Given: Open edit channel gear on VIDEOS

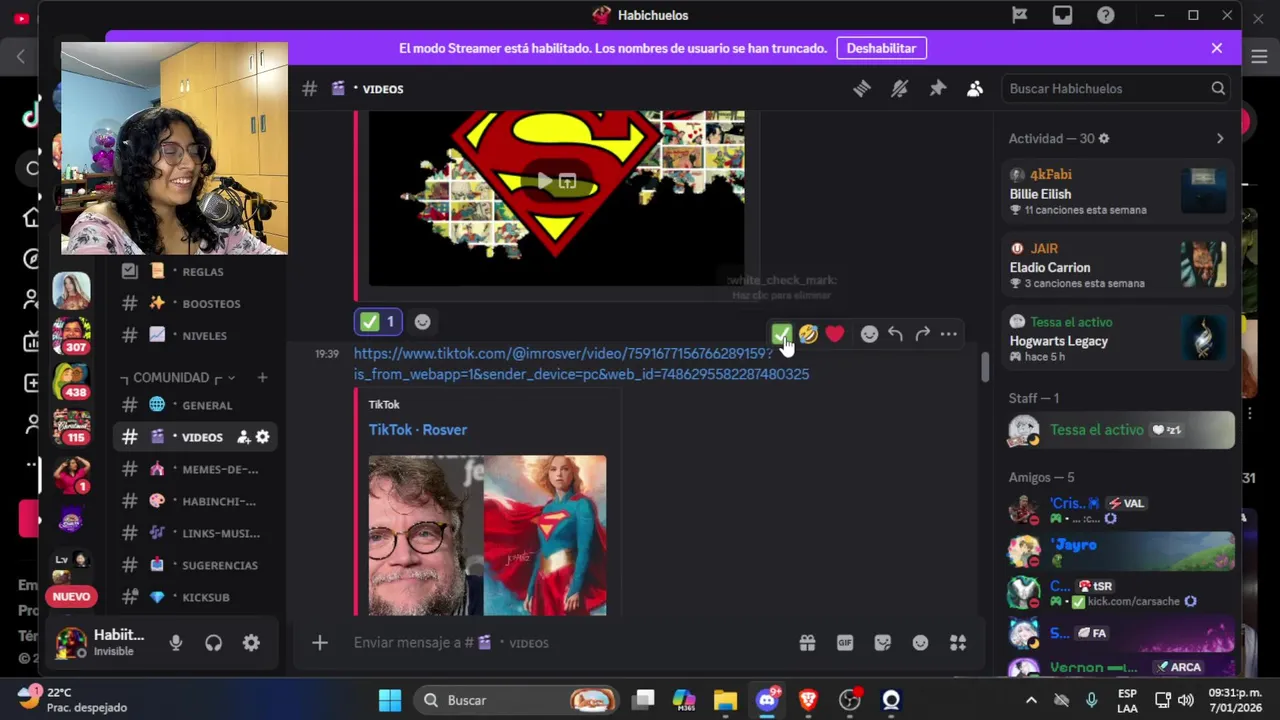Looking at the screenshot, I should (x=262, y=437).
